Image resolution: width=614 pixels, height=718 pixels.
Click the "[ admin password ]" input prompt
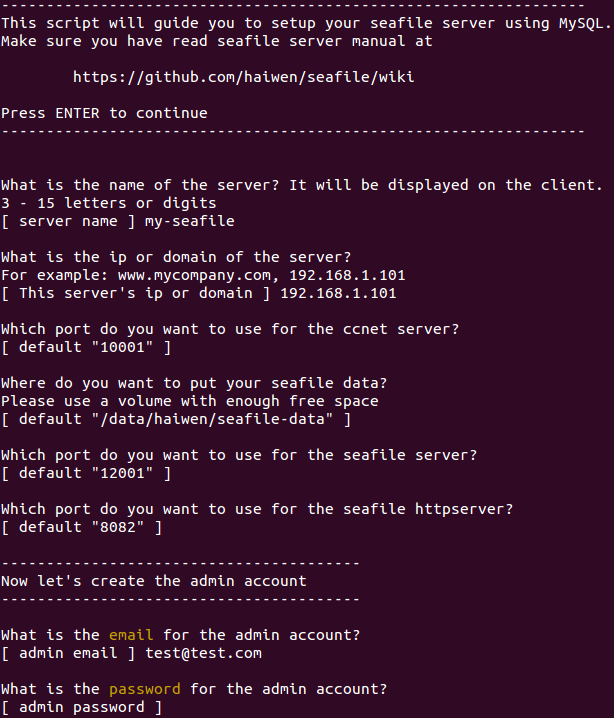(82, 707)
